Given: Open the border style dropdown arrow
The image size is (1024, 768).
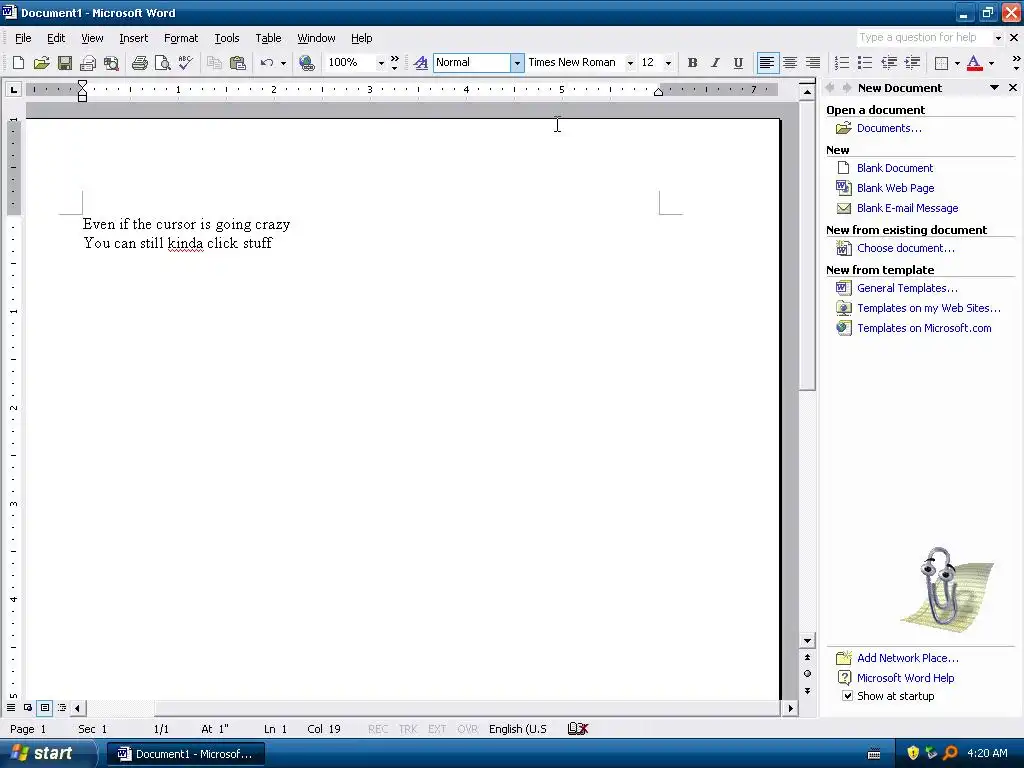Looking at the screenshot, I should [x=957, y=63].
